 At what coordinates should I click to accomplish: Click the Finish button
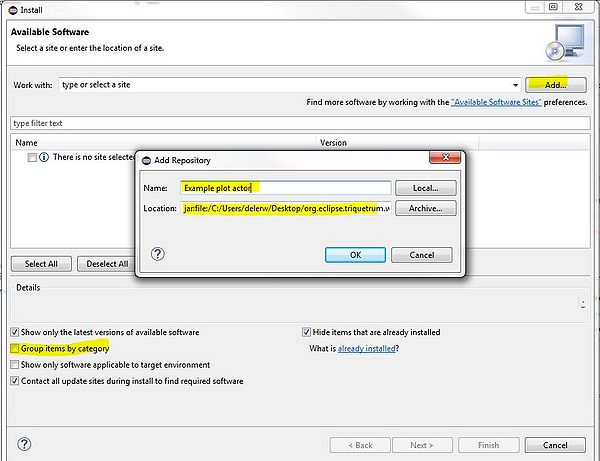(488, 445)
